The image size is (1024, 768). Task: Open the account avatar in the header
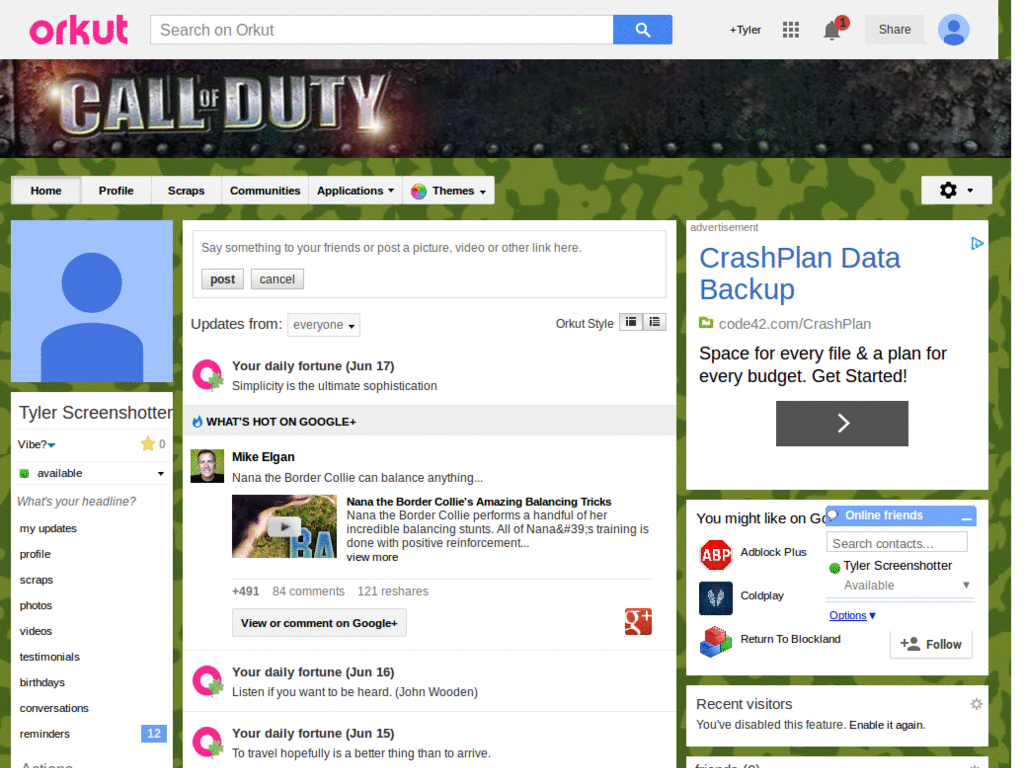point(953,30)
